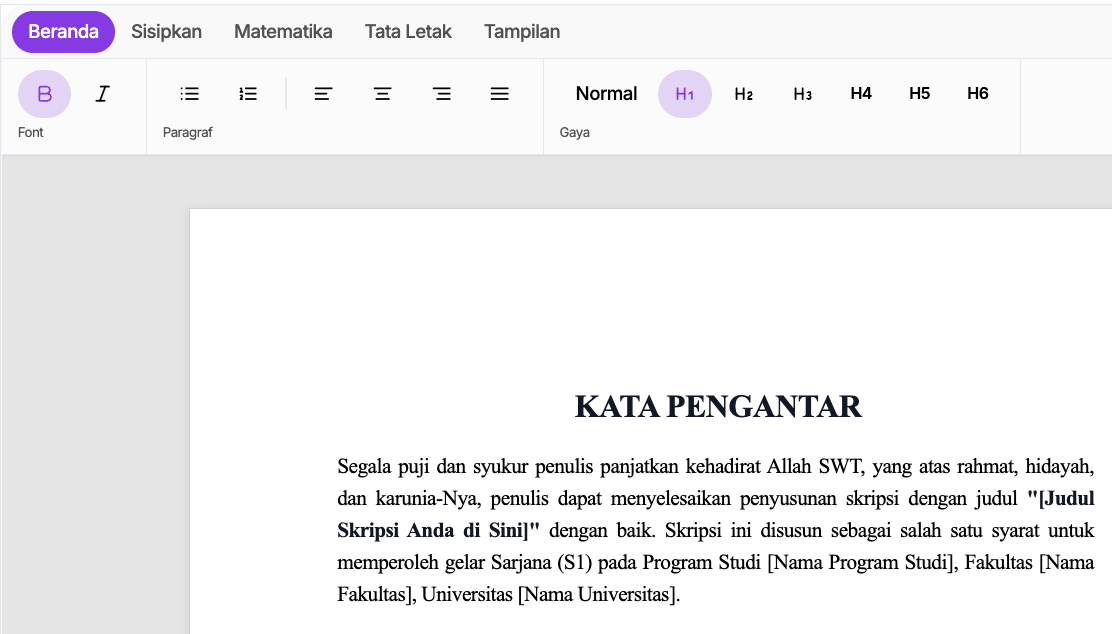This screenshot has width=1112, height=634.
Task: Center align the paragraph
Action: point(382,94)
